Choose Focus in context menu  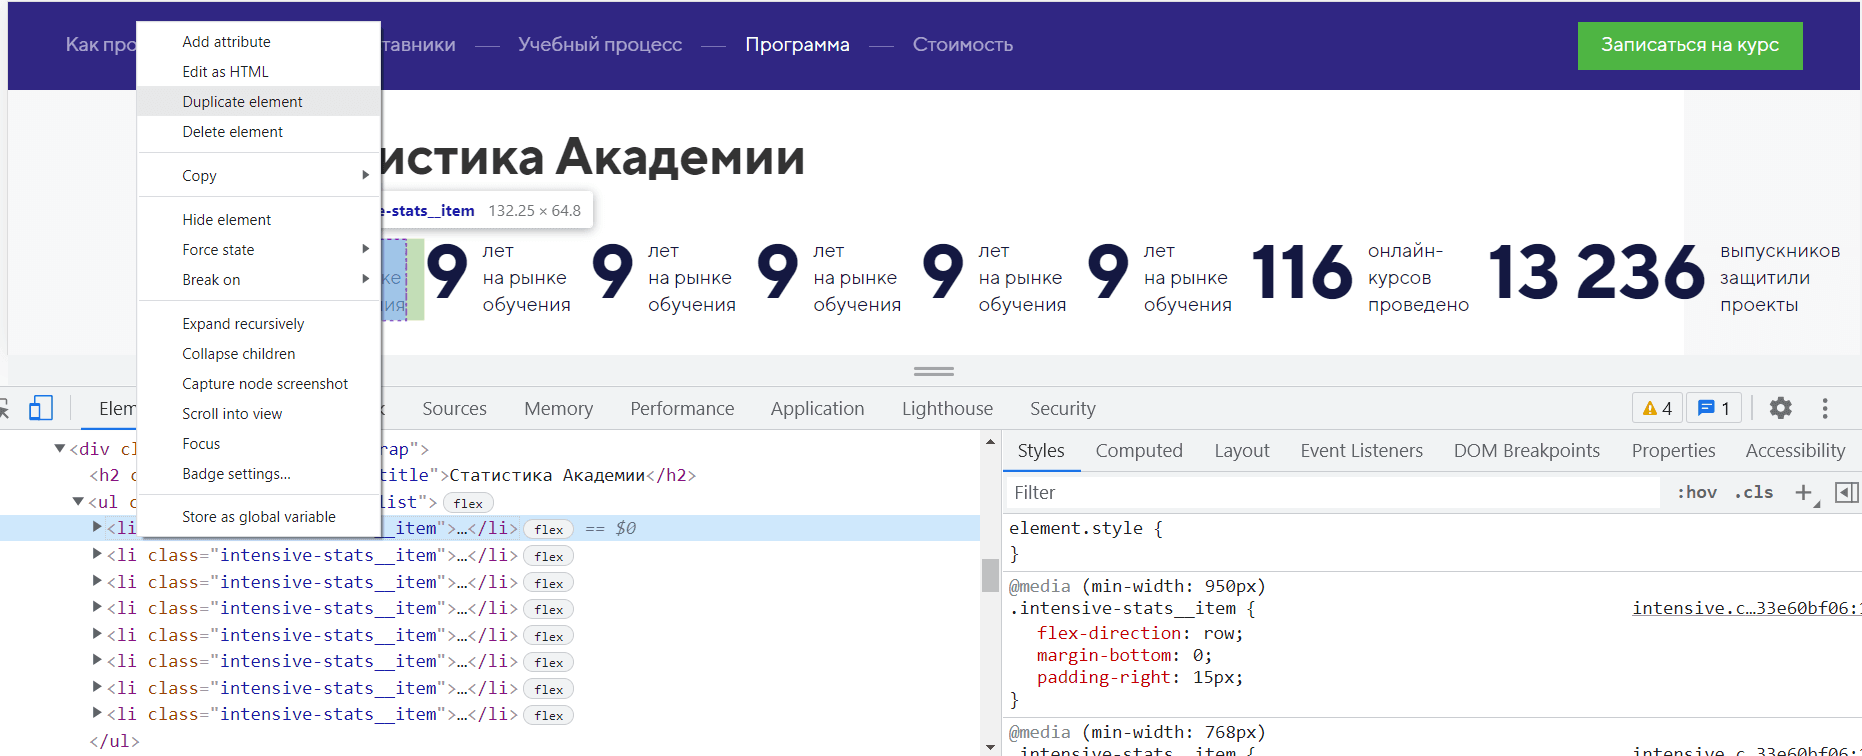pyautogui.click(x=259, y=443)
